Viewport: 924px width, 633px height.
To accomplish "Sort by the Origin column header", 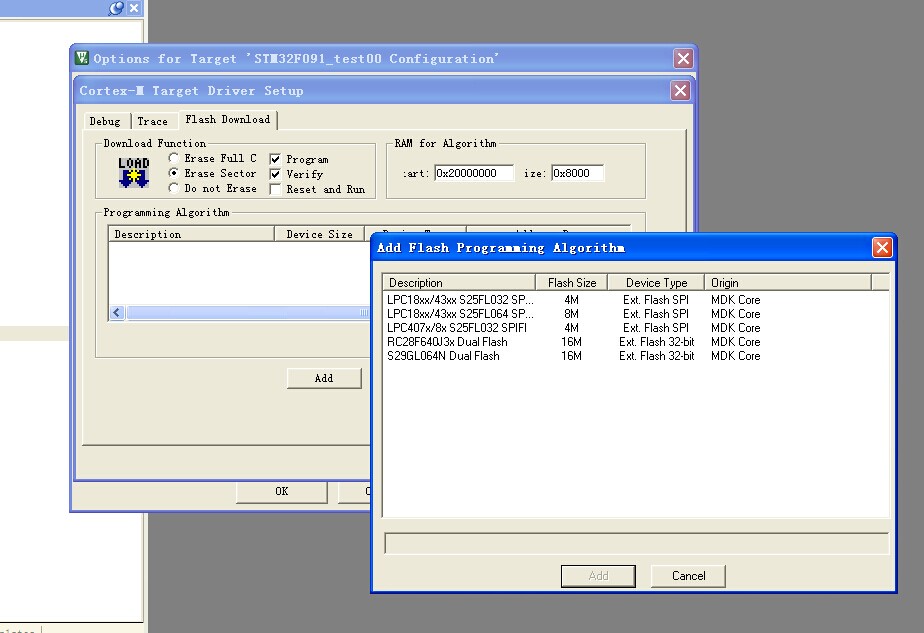I will [x=788, y=283].
